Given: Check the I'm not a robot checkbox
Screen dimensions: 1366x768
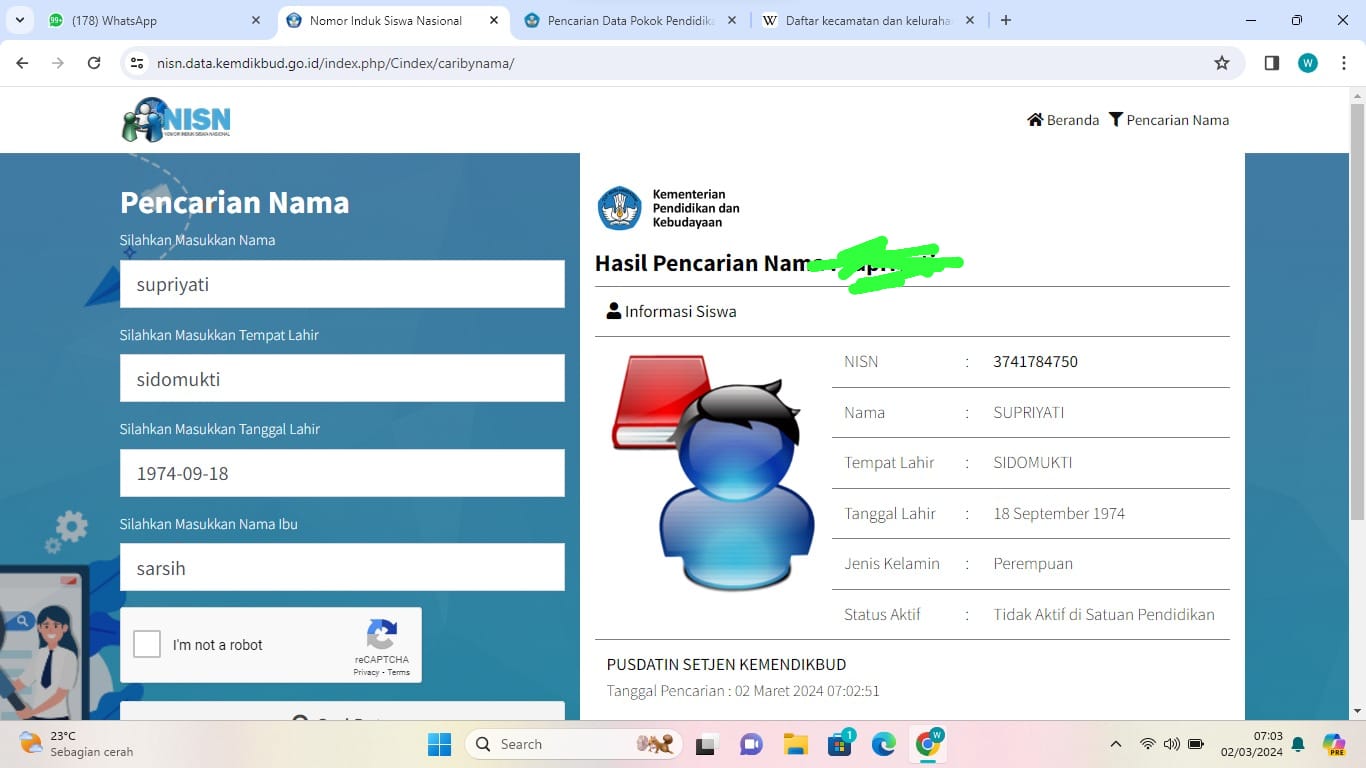Looking at the screenshot, I should coord(147,644).
